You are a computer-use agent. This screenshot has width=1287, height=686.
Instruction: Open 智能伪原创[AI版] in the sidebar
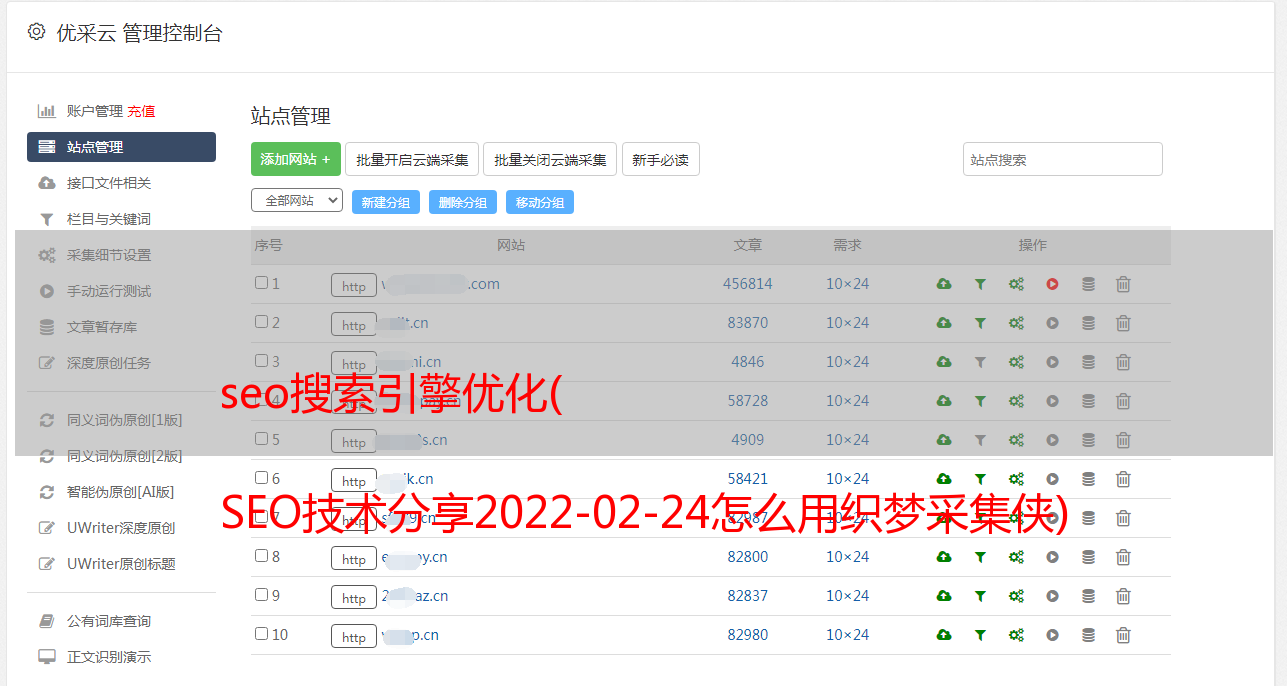point(120,492)
